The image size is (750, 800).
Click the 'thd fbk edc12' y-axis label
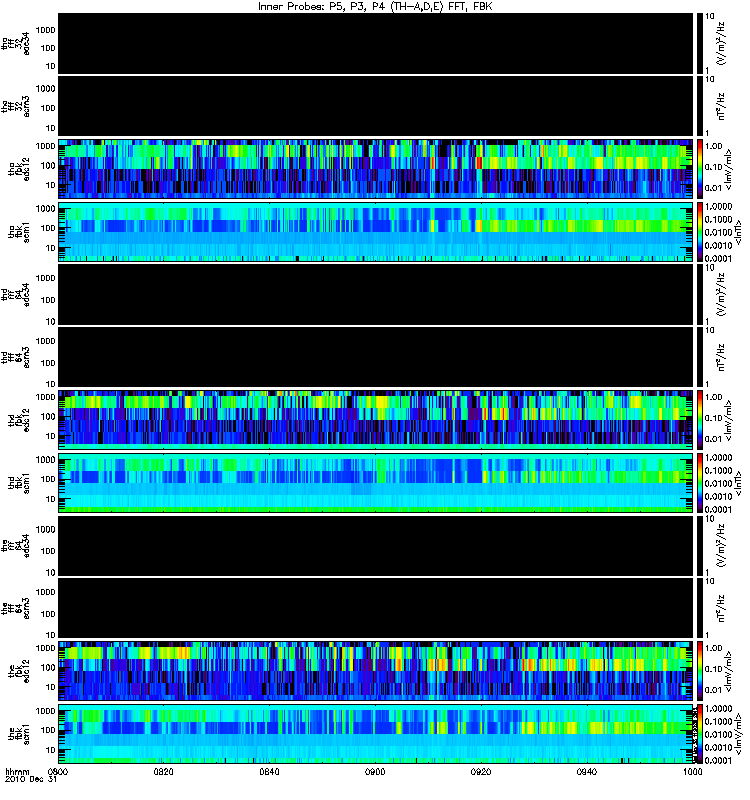tap(19, 420)
